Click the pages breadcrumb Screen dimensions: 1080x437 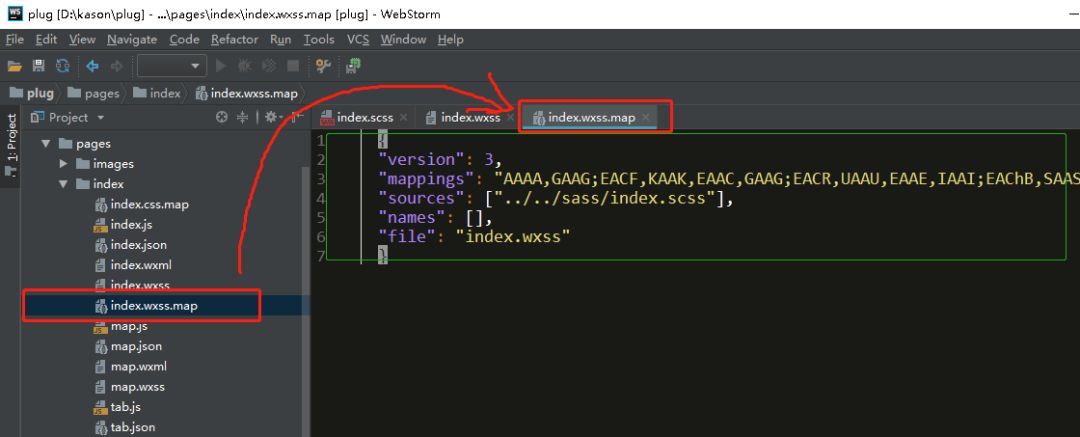(x=94, y=93)
